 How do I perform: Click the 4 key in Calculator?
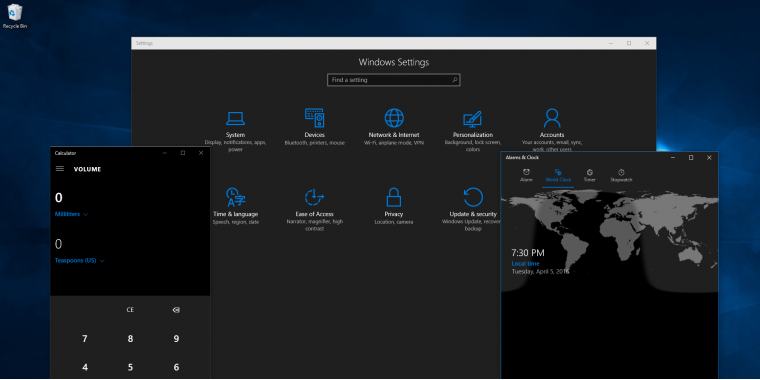[x=85, y=367]
